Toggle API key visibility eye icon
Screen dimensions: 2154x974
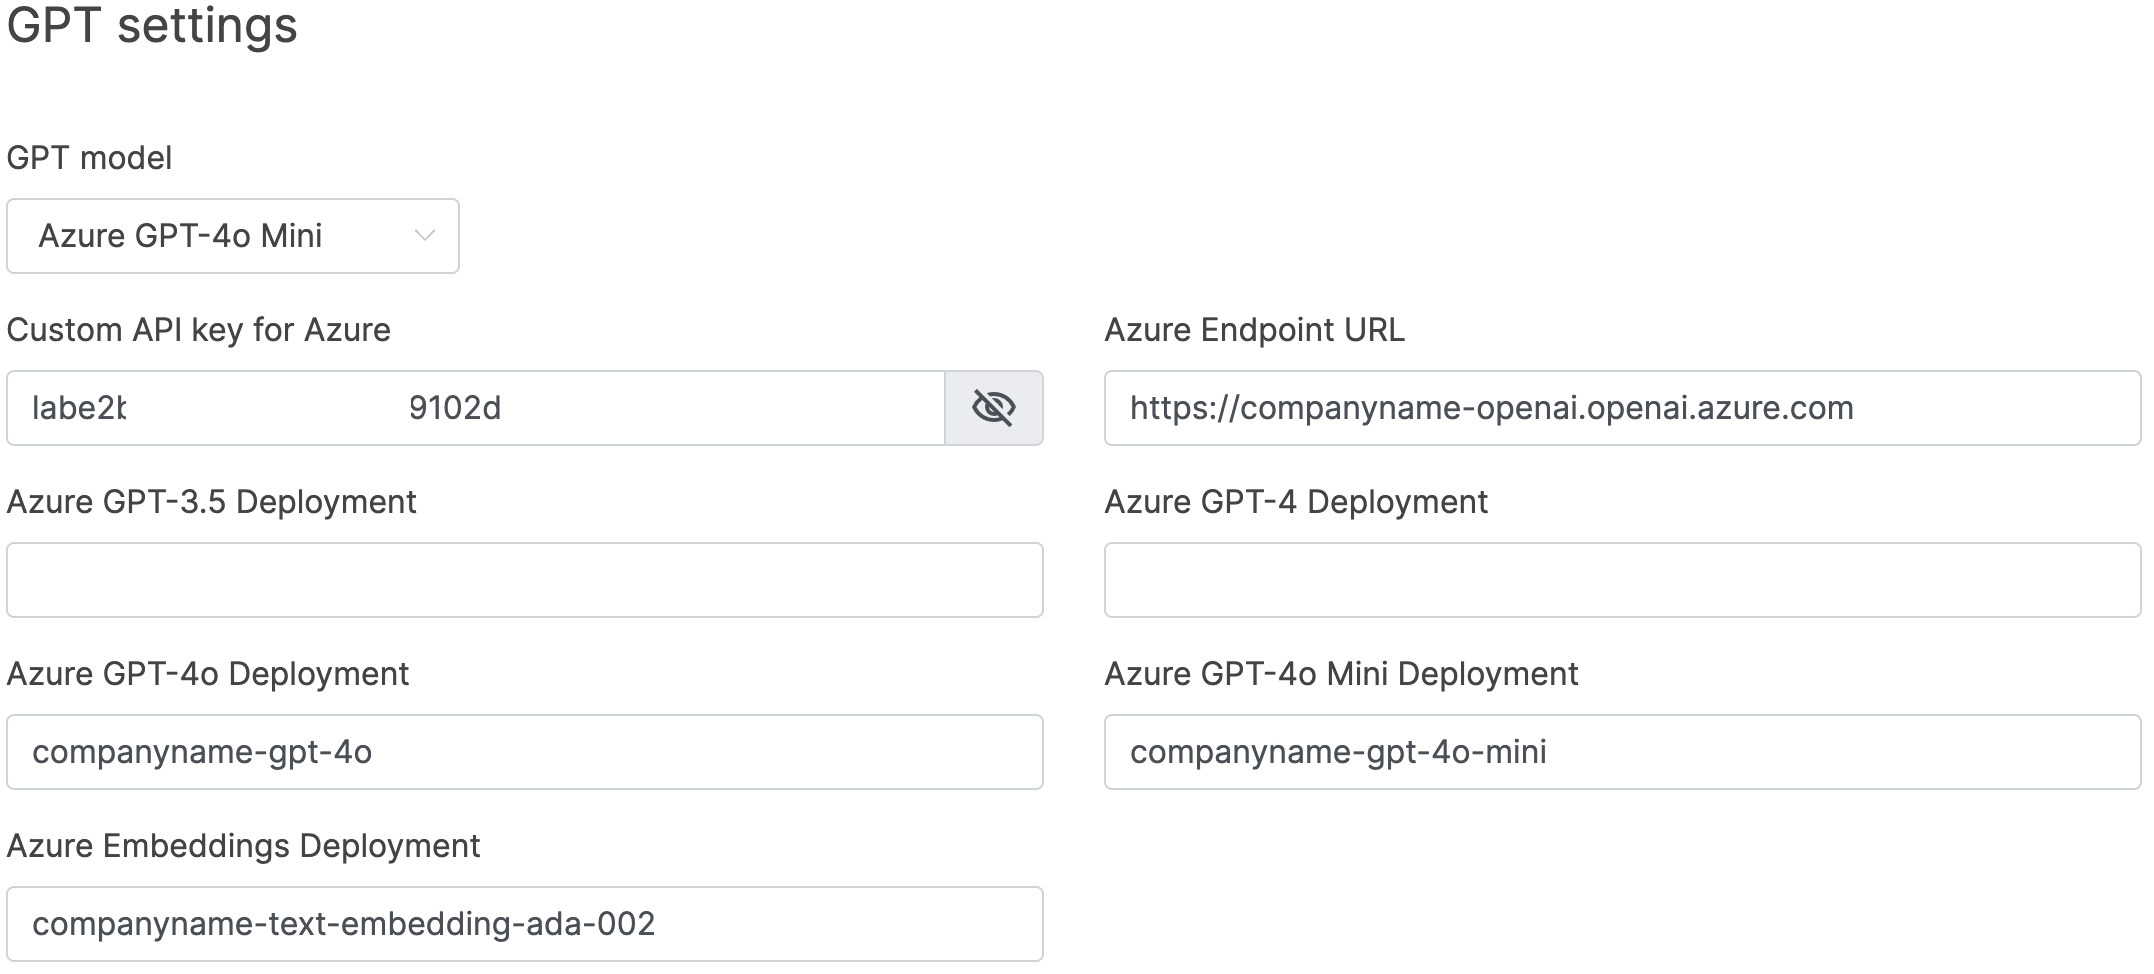(994, 408)
